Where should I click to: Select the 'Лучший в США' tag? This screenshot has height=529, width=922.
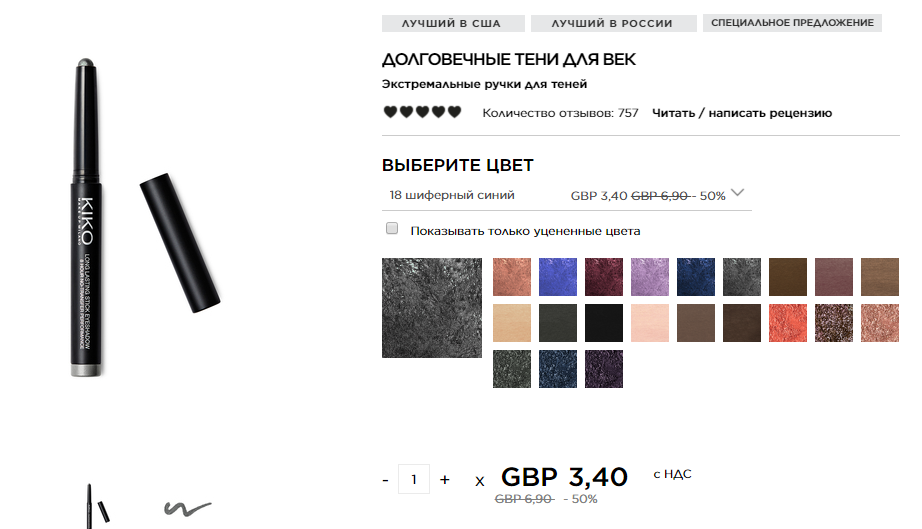click(x=453, y=23)
